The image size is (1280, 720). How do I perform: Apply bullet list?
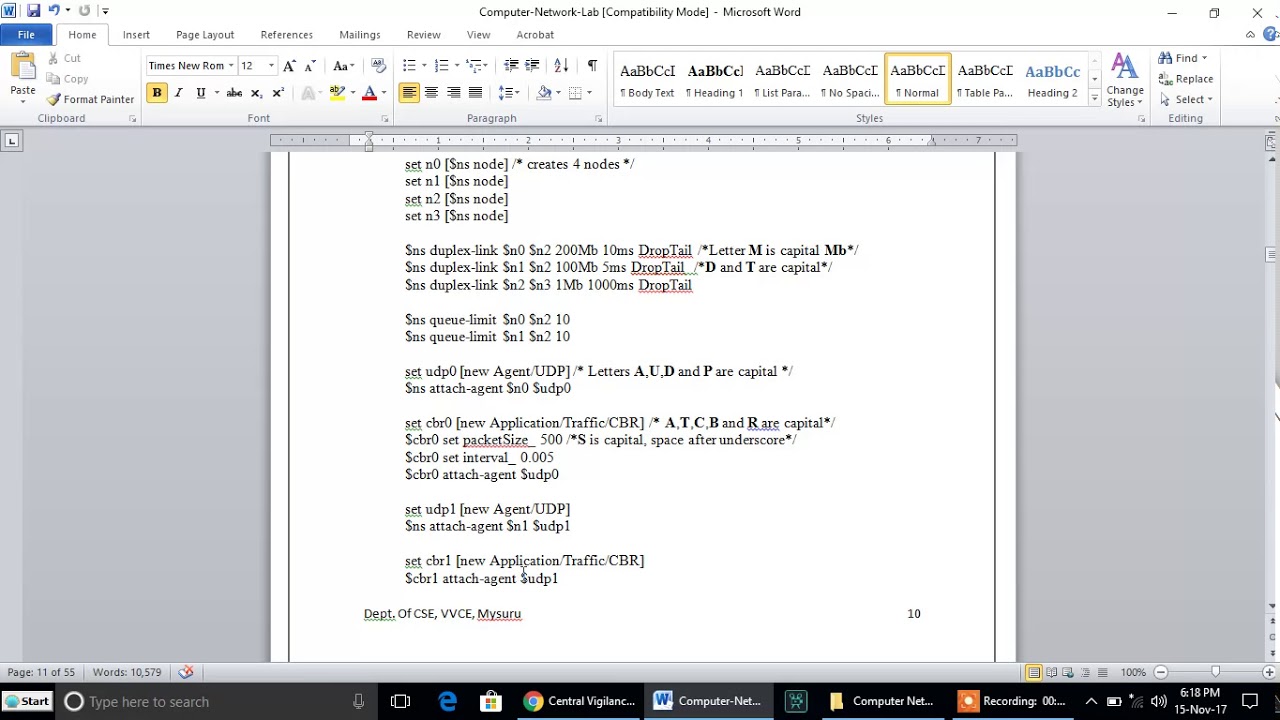coord(409,66)
